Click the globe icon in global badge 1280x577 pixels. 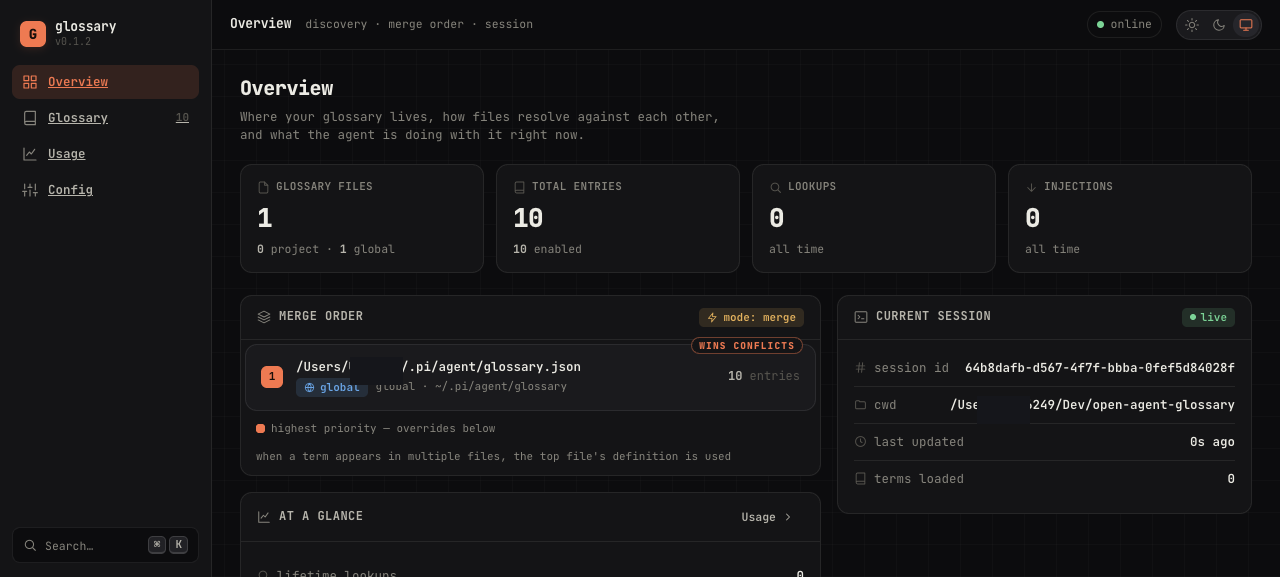(x=309, y=388)
